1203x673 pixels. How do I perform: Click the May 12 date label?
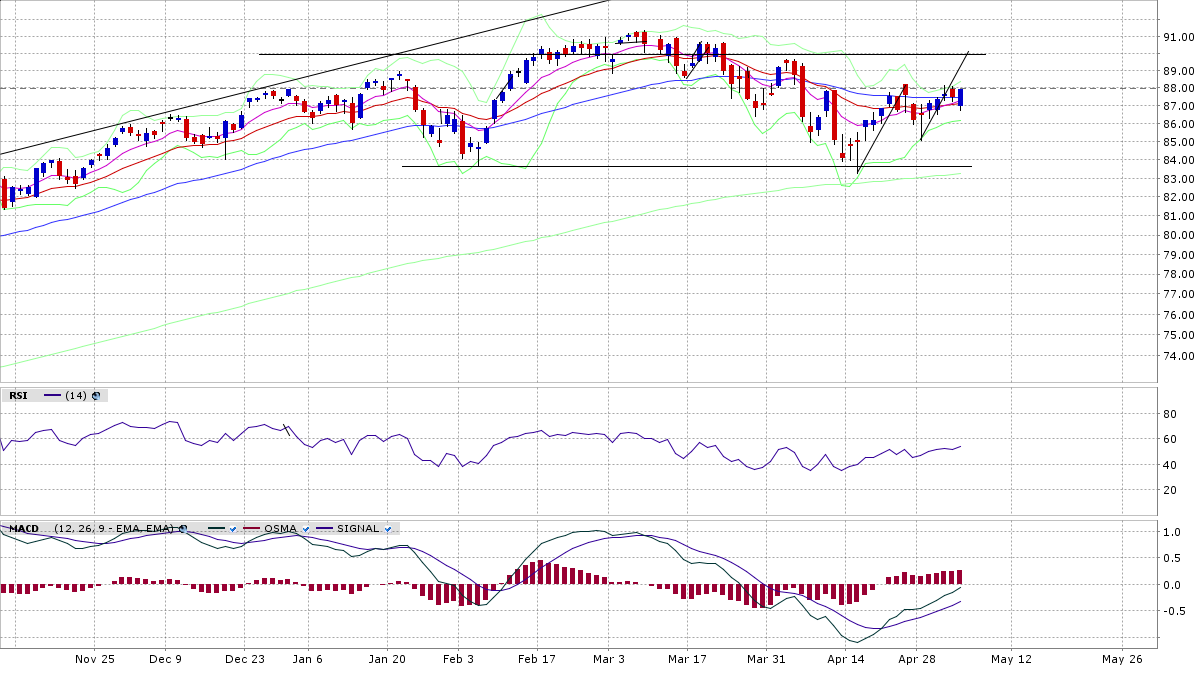pyautogui.click(x=1011, y=659)
